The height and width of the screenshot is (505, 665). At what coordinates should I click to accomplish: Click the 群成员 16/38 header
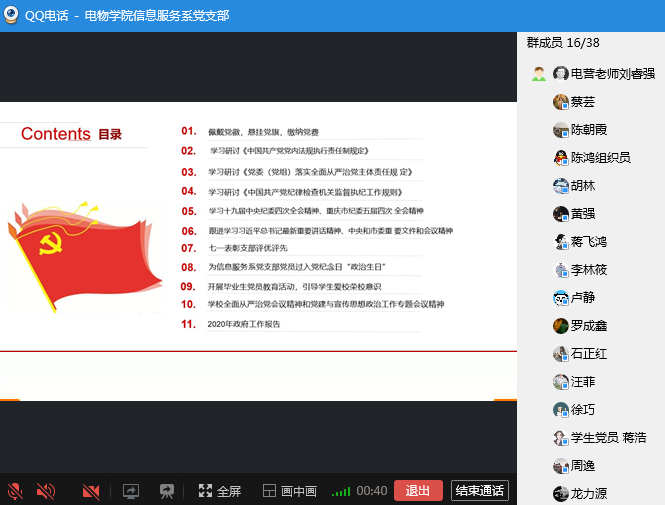point(563,43)
